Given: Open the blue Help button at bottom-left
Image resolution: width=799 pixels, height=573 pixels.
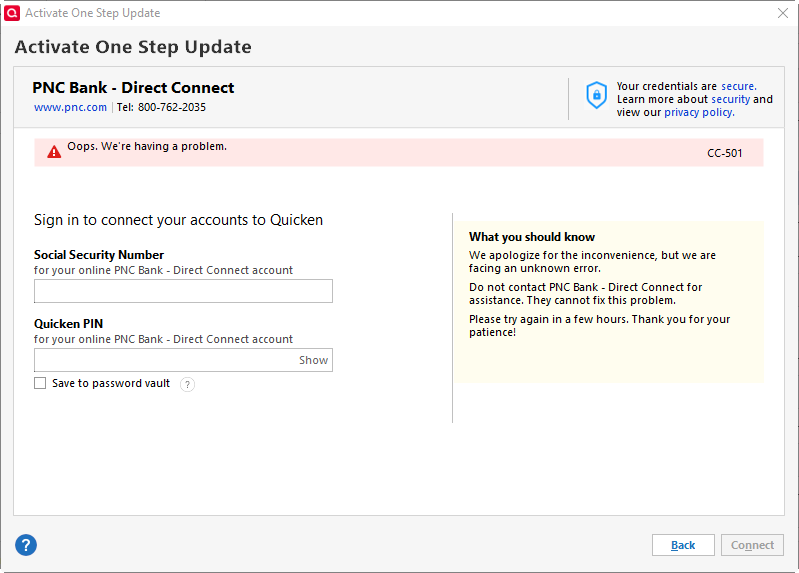Looking at the screenshot, I should [26, 545].
